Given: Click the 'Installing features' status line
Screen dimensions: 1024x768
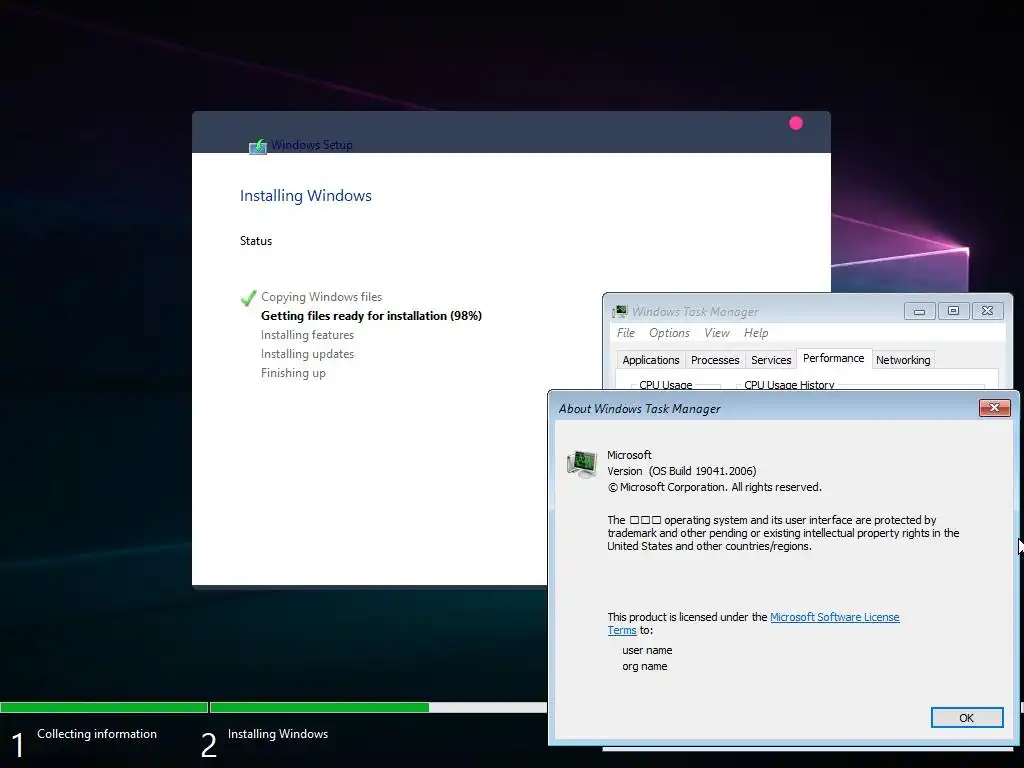Looking at the screenshot, I should point(307,335).
